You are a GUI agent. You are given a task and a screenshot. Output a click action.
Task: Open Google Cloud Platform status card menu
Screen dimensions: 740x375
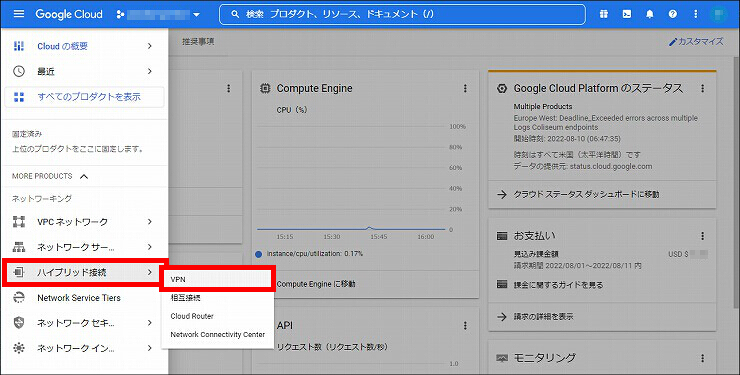point(702,88)
